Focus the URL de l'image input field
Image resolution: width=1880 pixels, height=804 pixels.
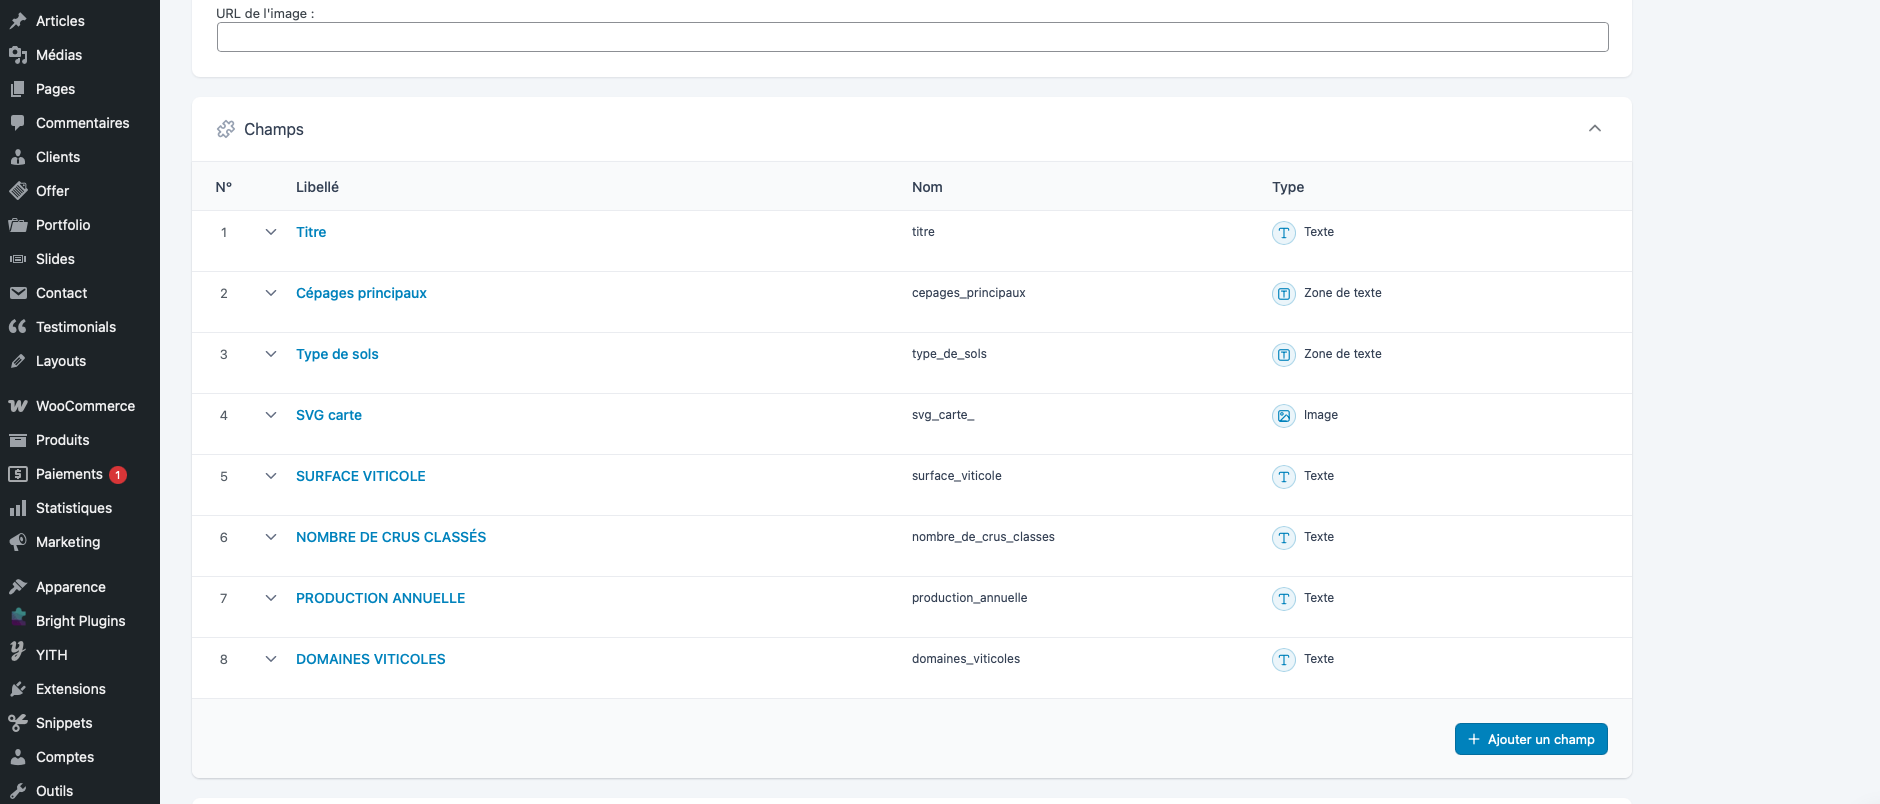point(912,37)
